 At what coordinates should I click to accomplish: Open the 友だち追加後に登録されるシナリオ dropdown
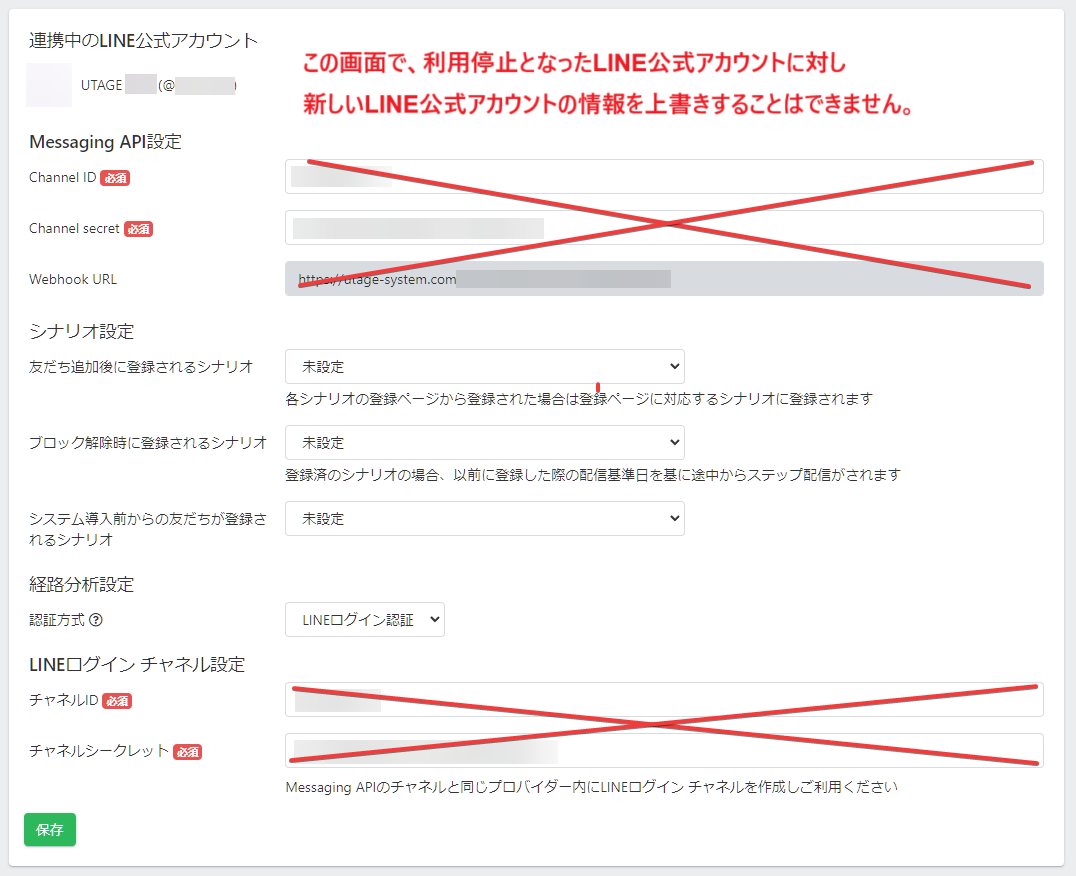[x=484, y=367]
